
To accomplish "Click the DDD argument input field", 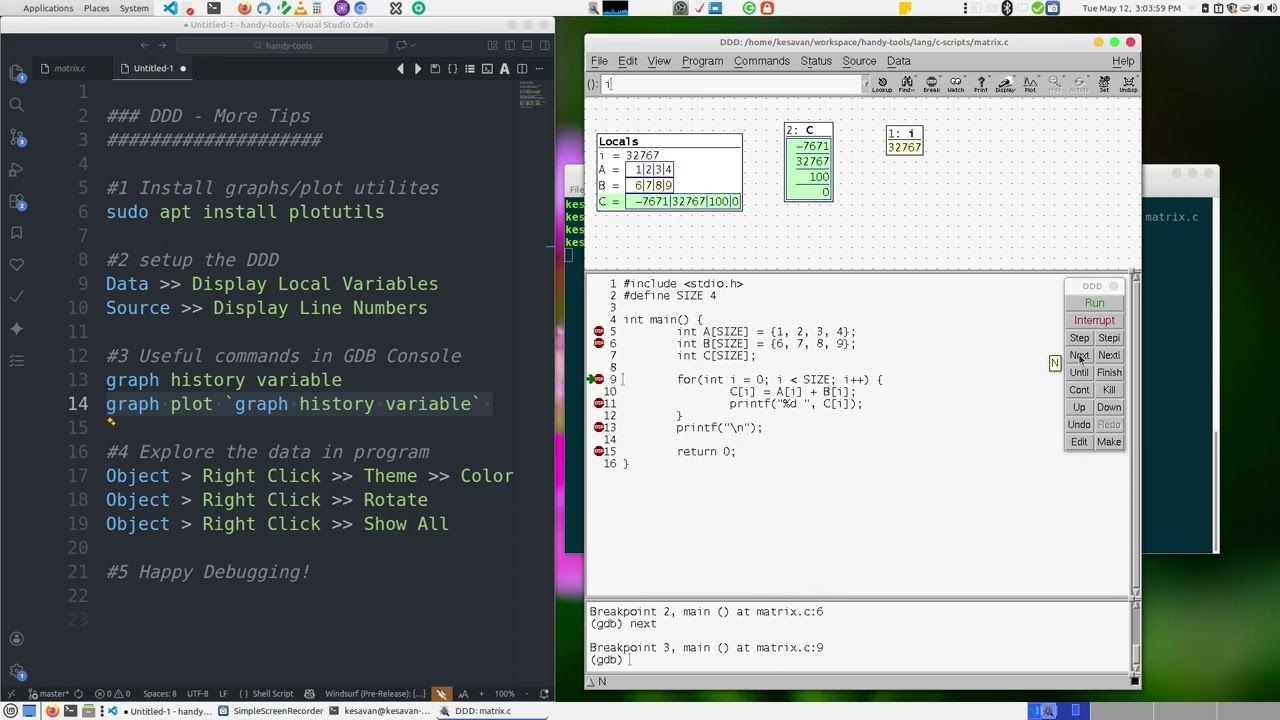I will [730, 85].
